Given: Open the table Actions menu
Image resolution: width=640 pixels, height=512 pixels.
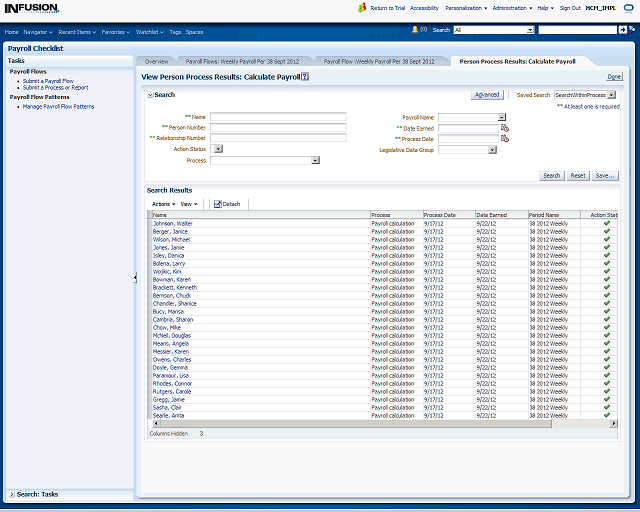Looking at the screenshot, I should tap(162, 203).
